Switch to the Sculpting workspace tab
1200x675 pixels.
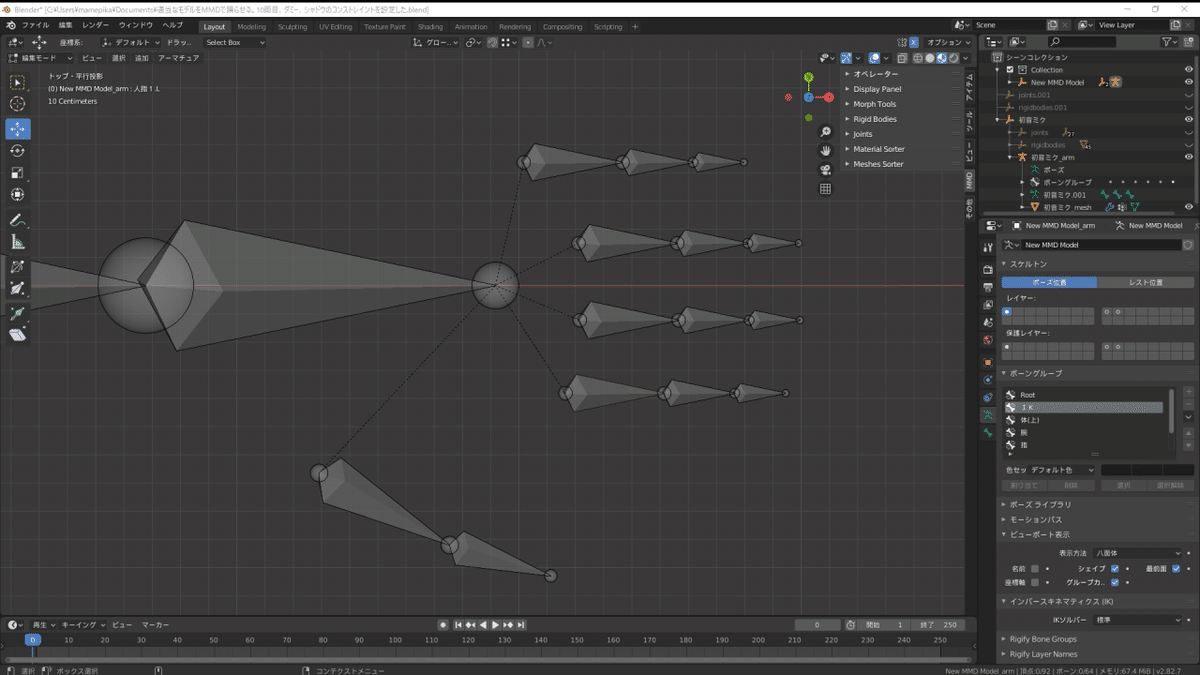pos(292,27)
